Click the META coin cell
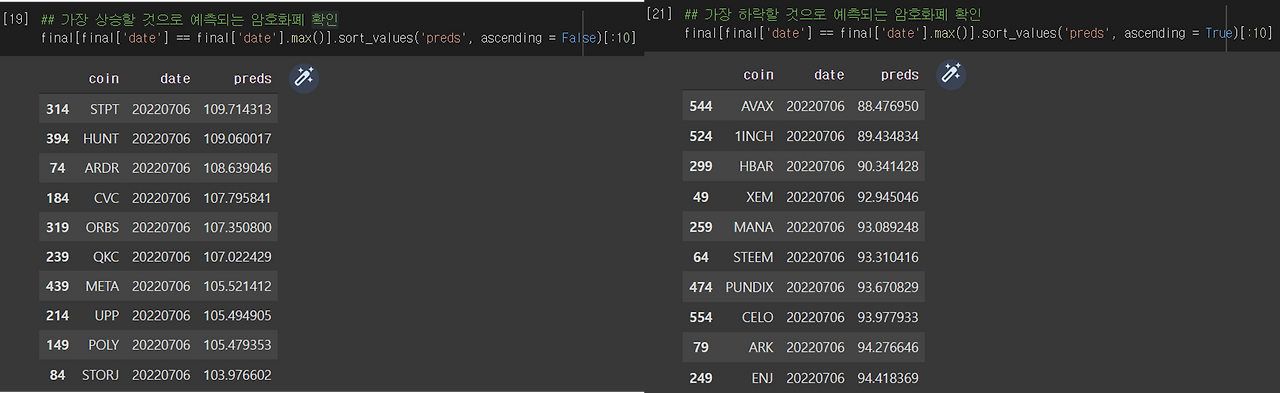This screenshot has width=1280, height=393. [x=102, y=286]
